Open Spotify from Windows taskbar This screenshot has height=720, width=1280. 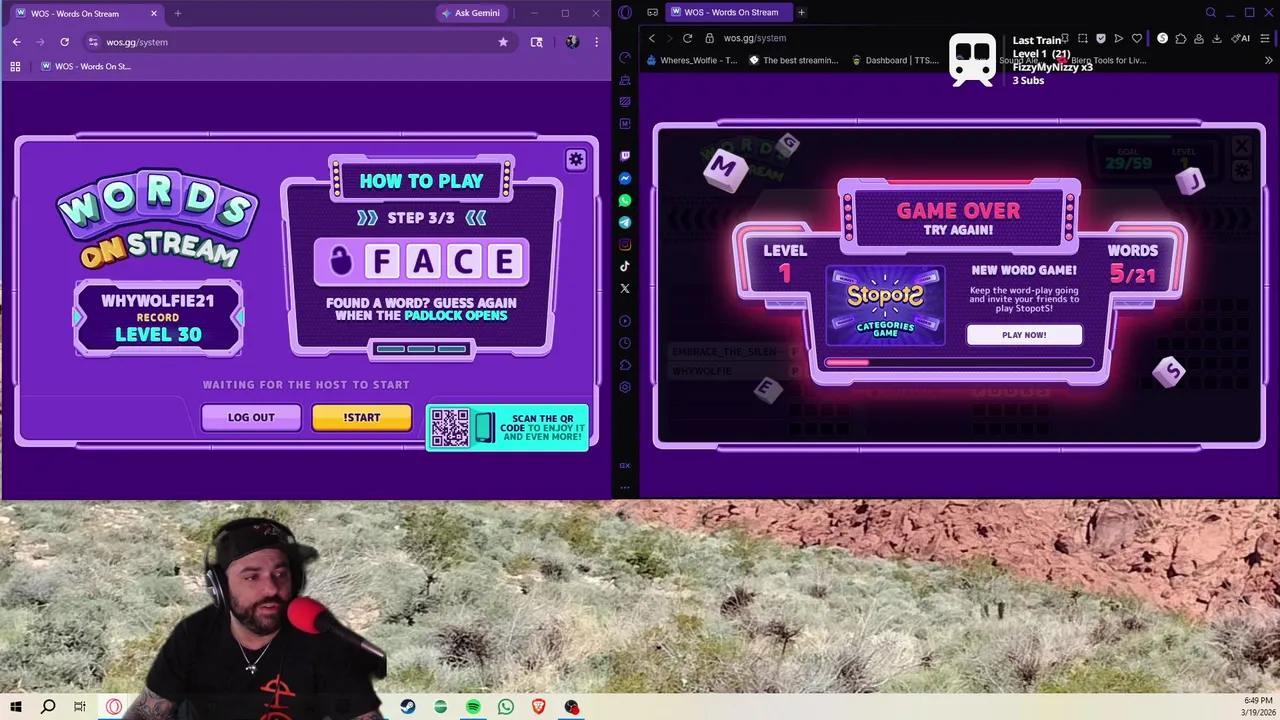(x=473, y=707)
